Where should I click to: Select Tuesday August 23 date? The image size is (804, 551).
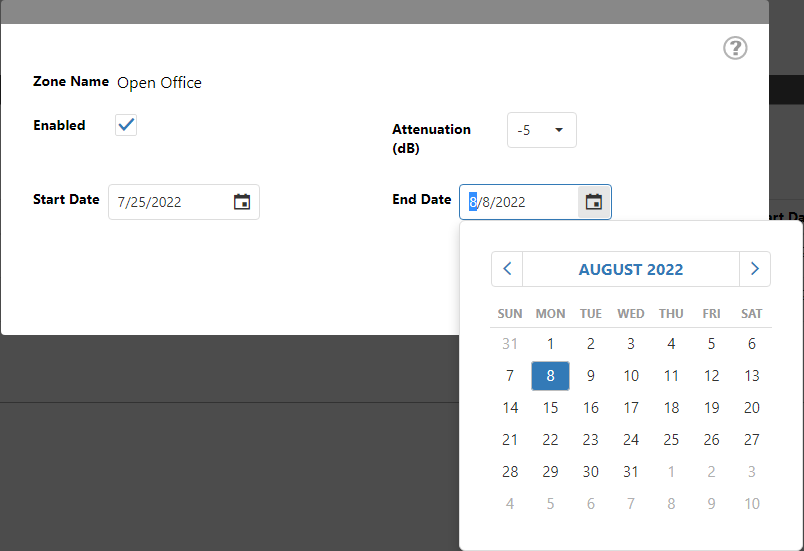[591, 440]
